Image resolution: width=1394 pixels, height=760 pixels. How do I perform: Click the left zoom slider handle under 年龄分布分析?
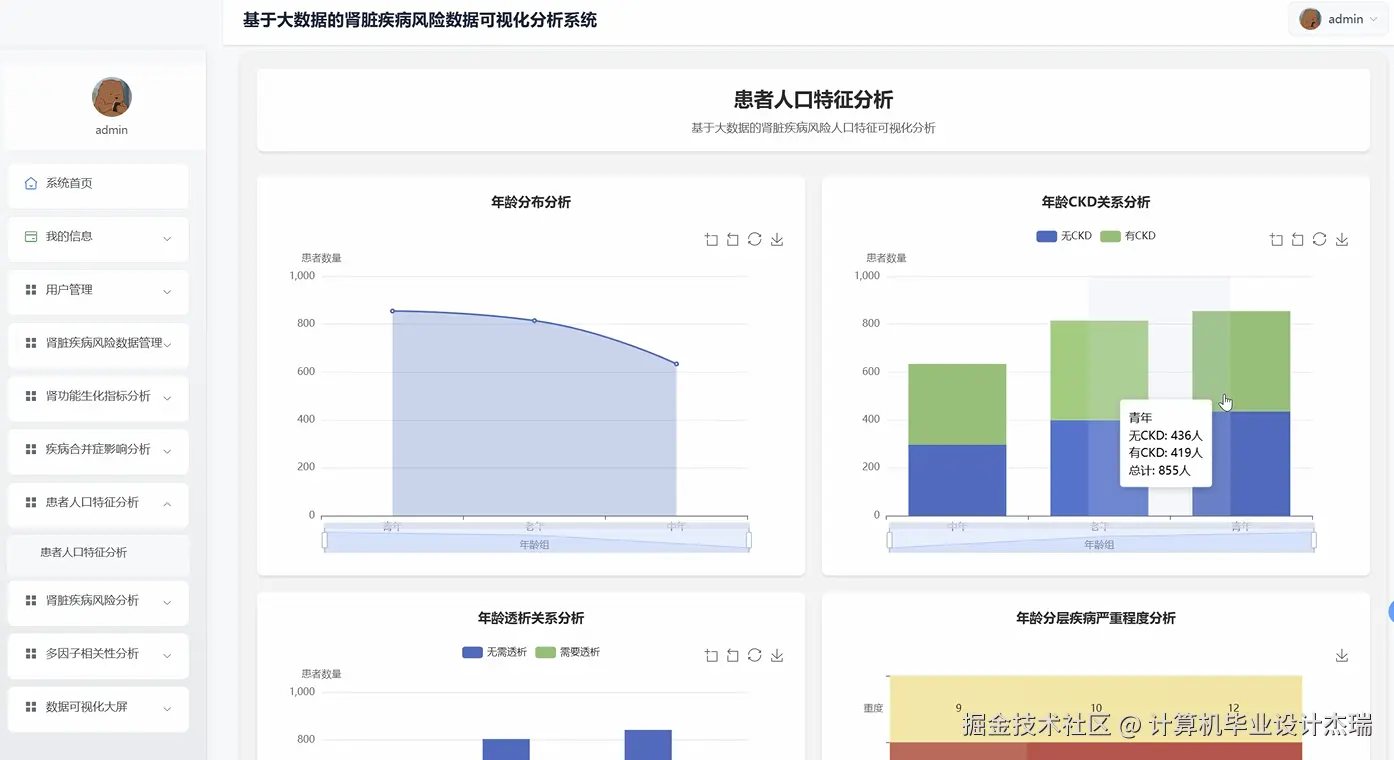[x=324, y=540]
